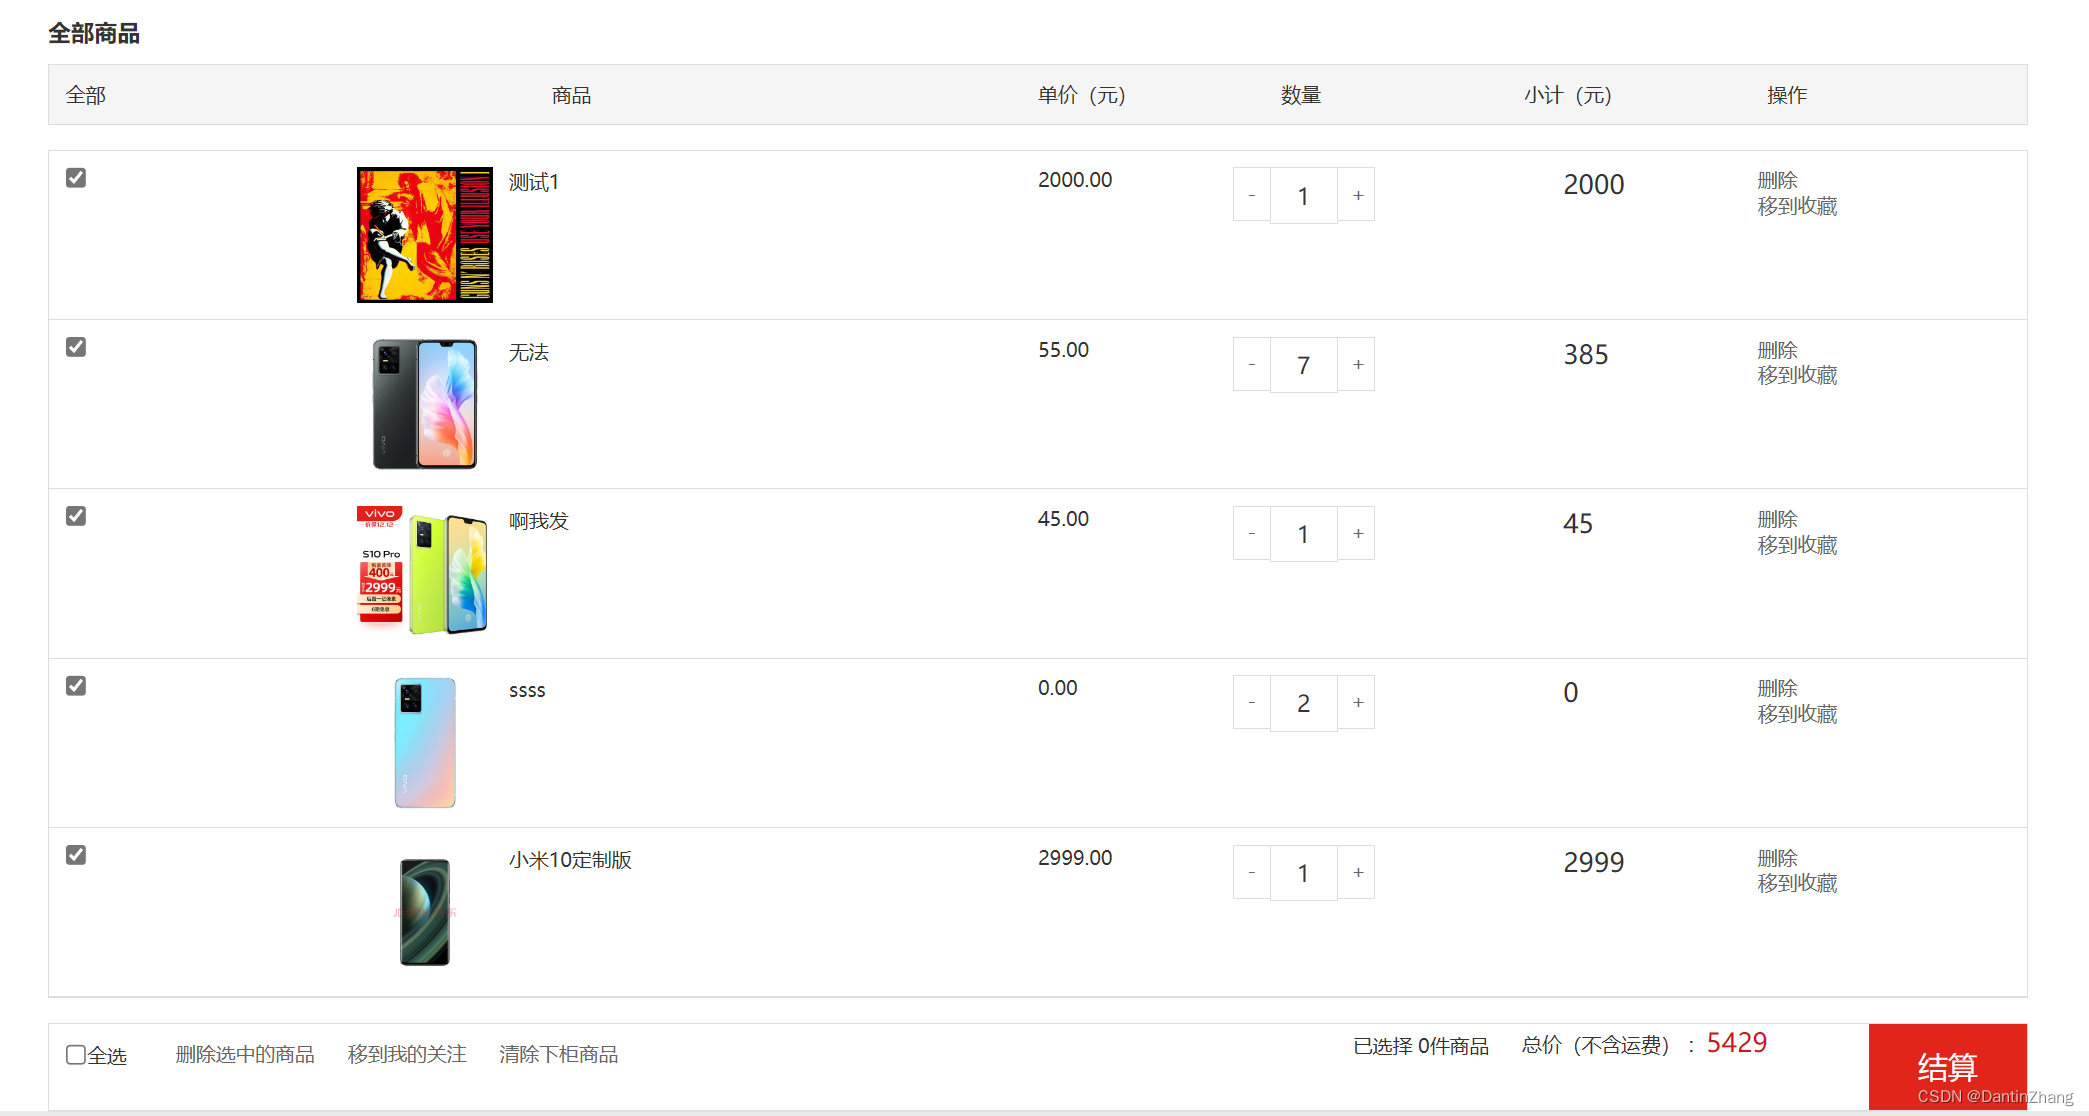Click 清除下柜商品 link

pos(558,1054)
